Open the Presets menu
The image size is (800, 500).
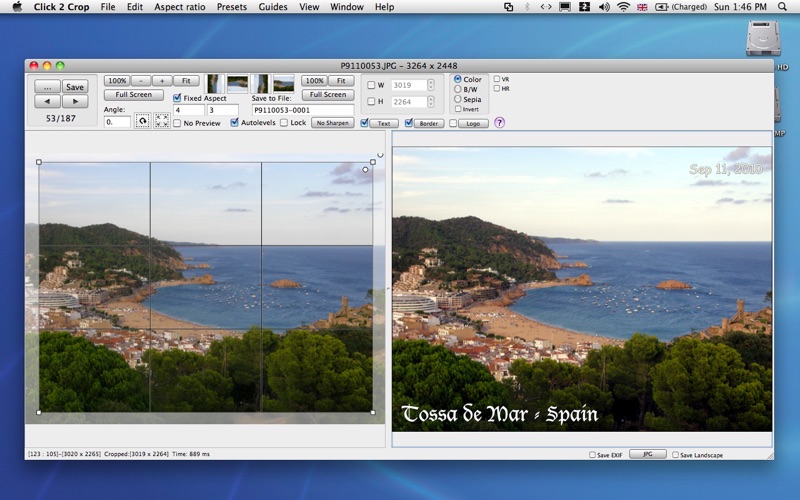[x=232, y=7]
